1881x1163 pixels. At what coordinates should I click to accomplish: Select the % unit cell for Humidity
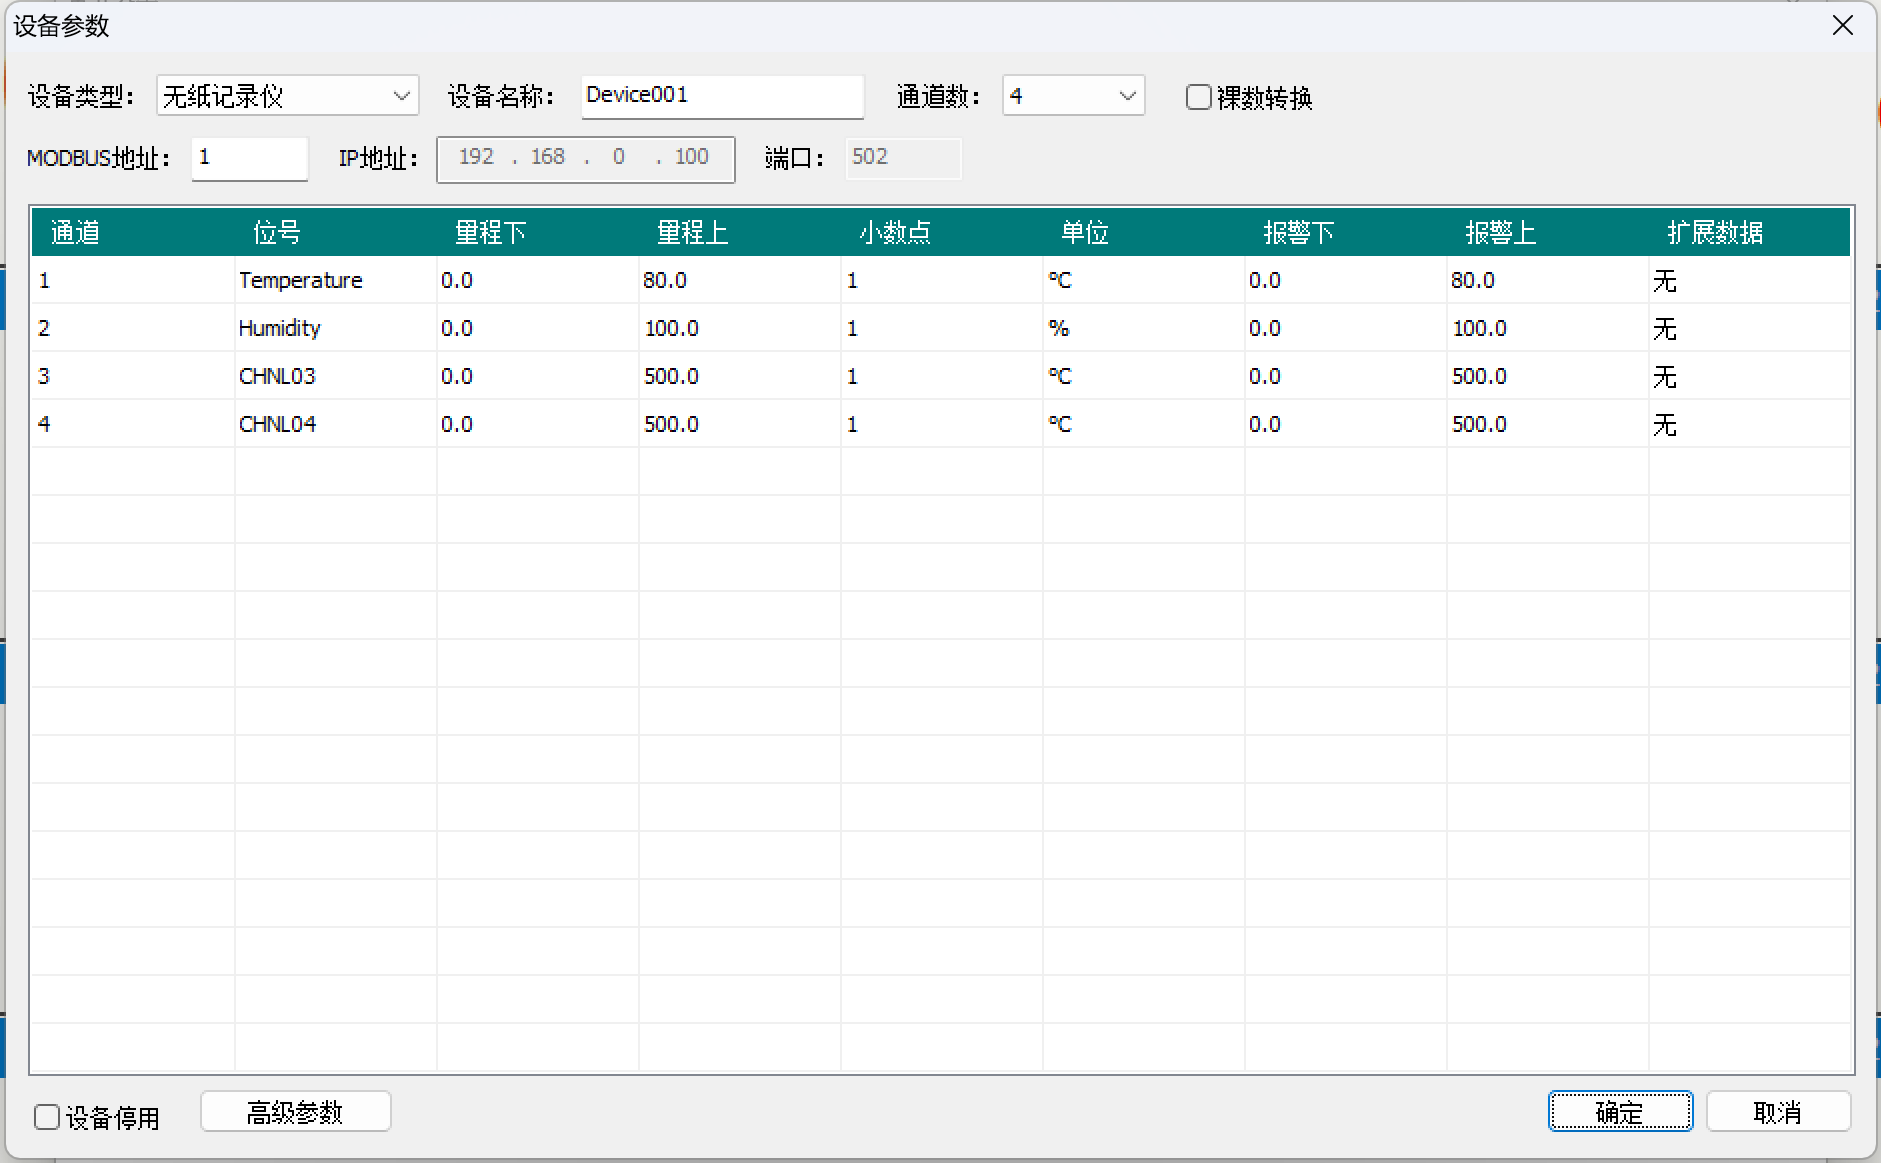1059,329
